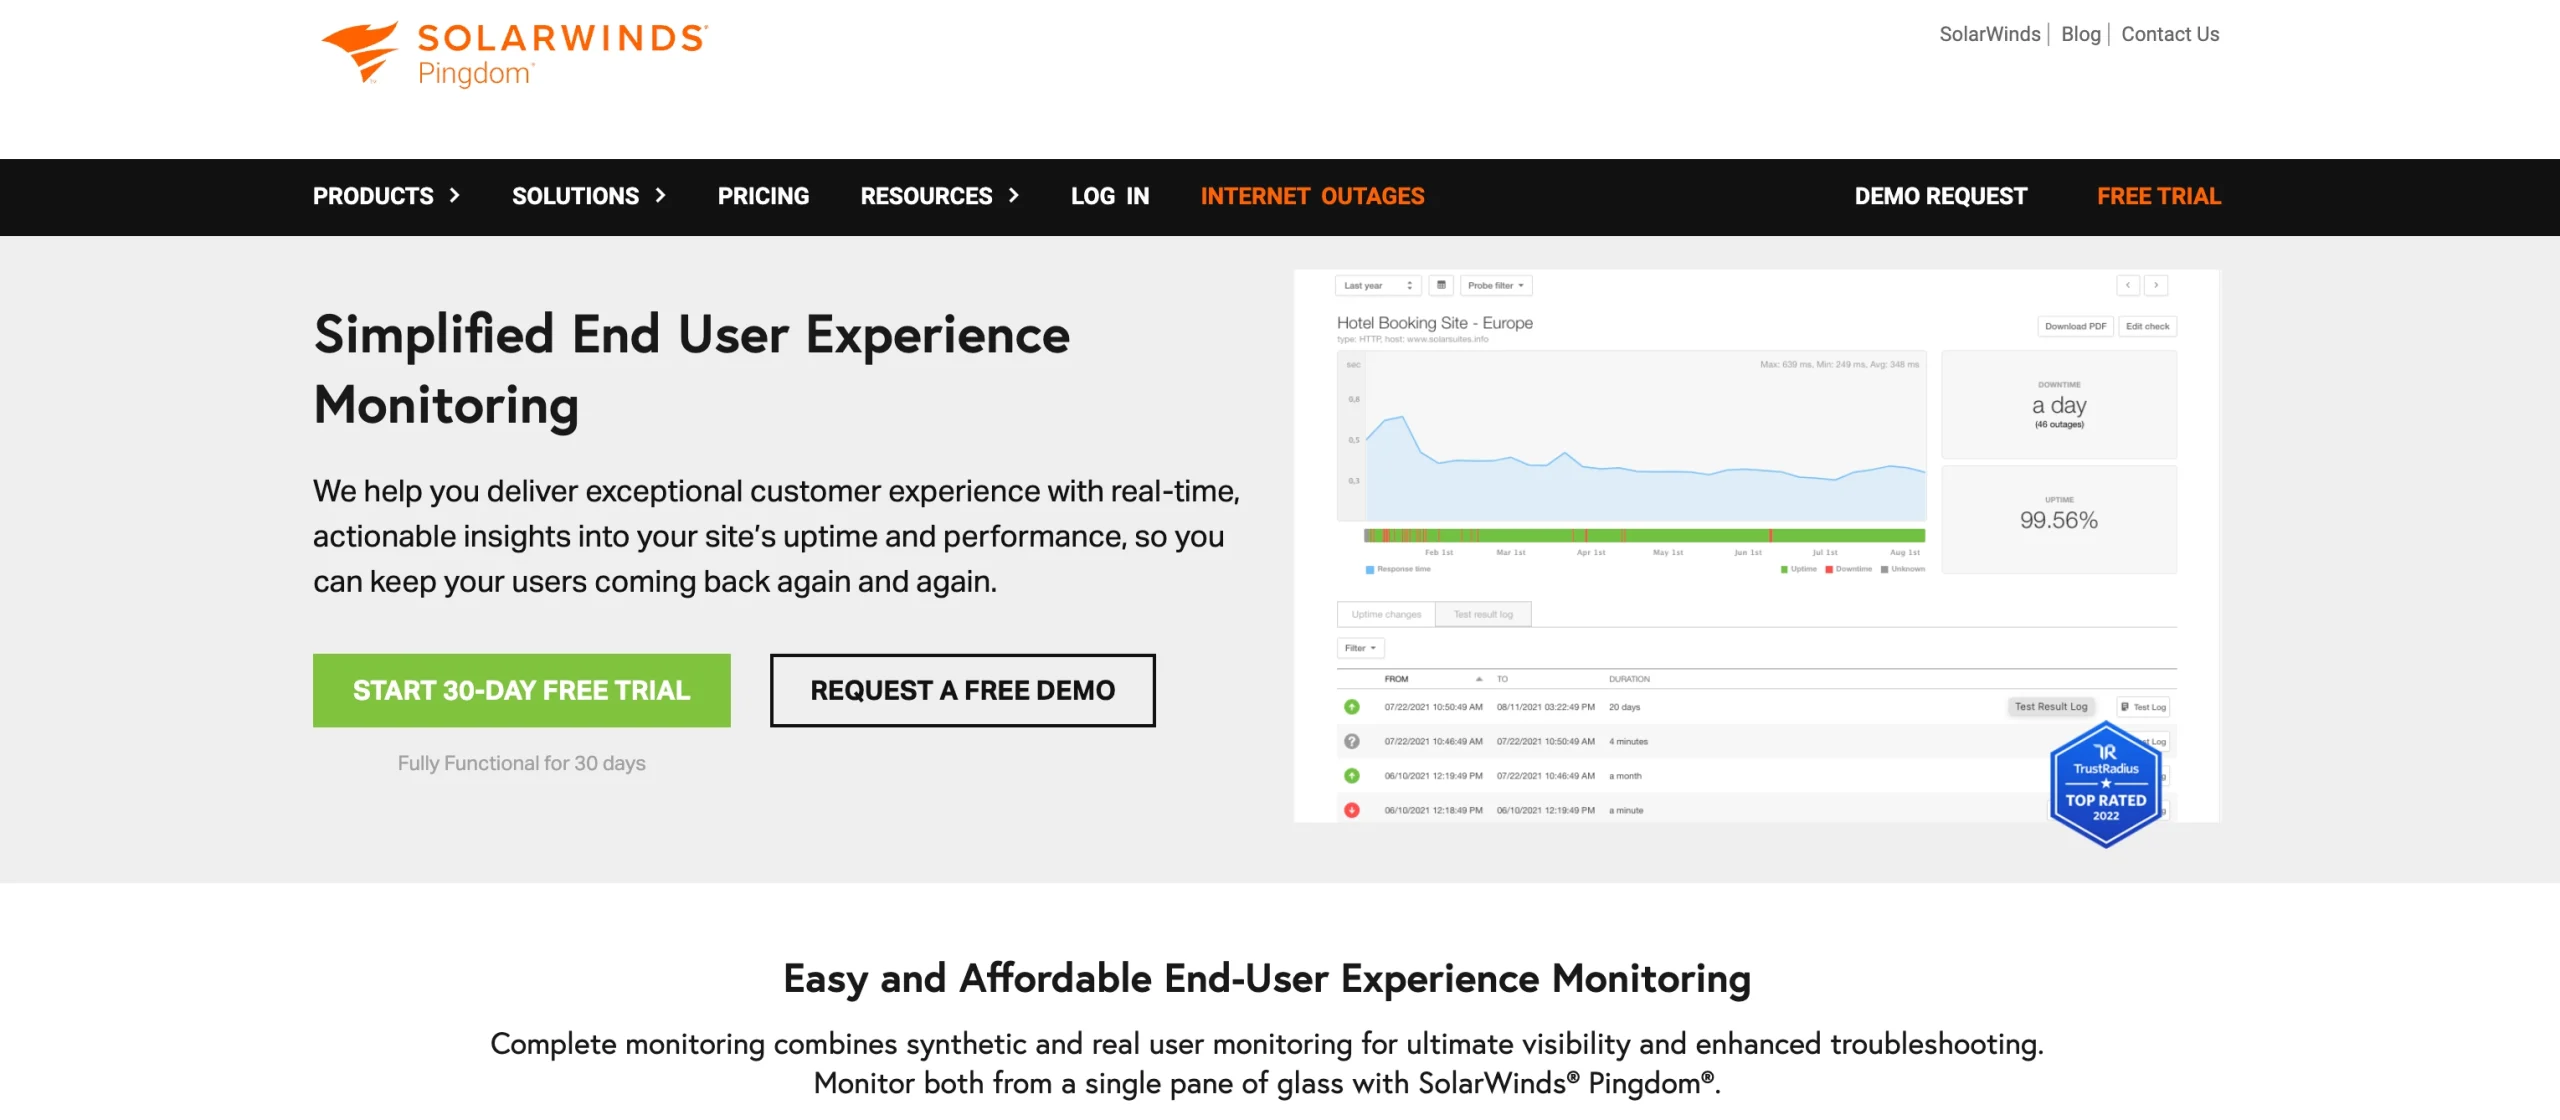Click the left chevron to view previous period
The height and width of the screenshot is (1120, 2560).
point(2126,285)
